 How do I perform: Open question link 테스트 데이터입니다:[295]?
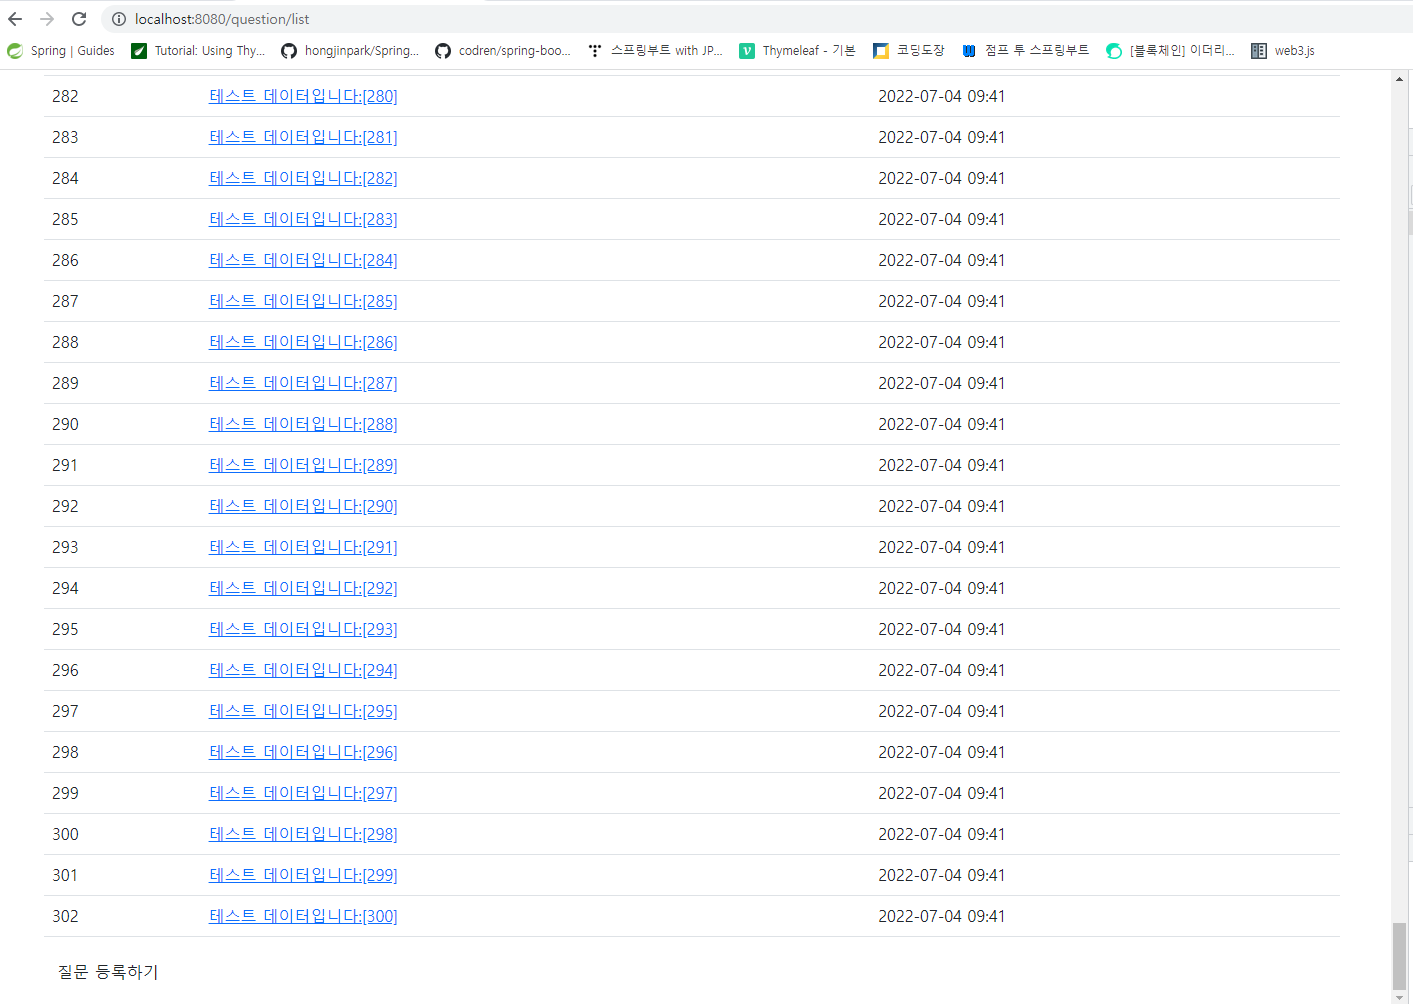pyautogui.click(x=303, y=711)
